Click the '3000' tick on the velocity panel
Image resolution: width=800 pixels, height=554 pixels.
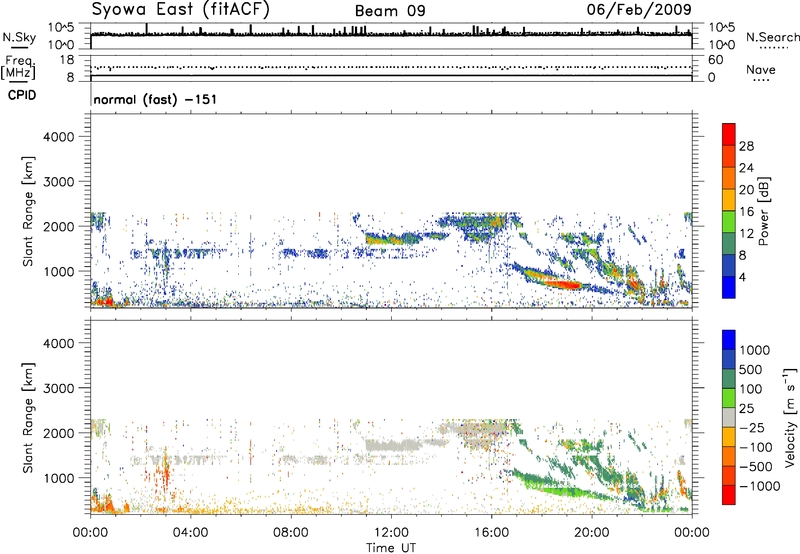(x=58, y=388)
